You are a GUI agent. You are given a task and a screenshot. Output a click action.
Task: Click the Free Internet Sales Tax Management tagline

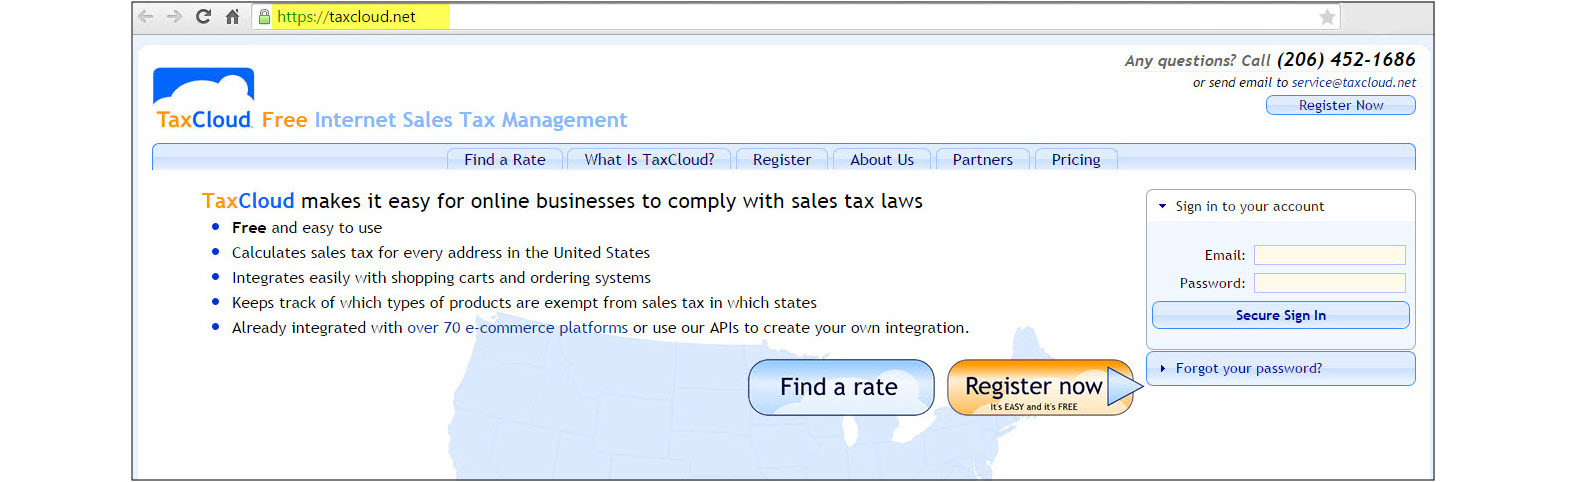coord(445,120)
